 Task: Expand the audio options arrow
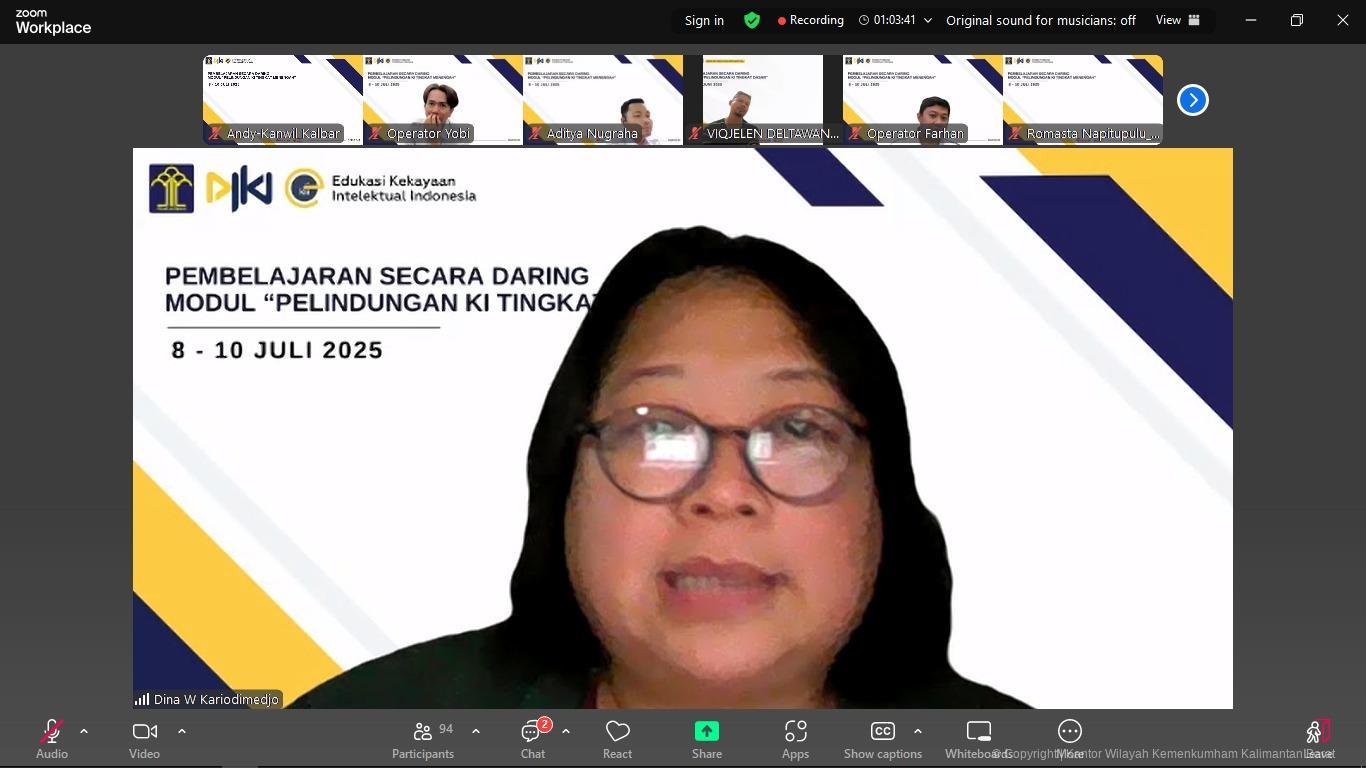point(84,731)
